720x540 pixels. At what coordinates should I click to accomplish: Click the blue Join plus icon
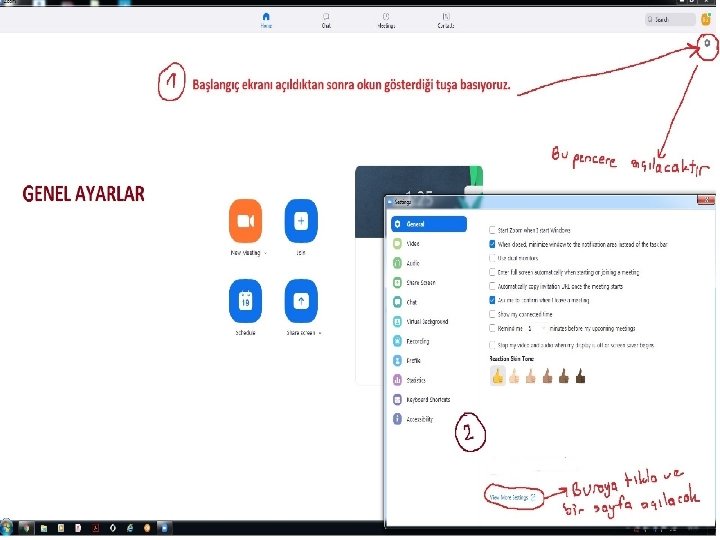pyautogui.click(x=301, y=221)
